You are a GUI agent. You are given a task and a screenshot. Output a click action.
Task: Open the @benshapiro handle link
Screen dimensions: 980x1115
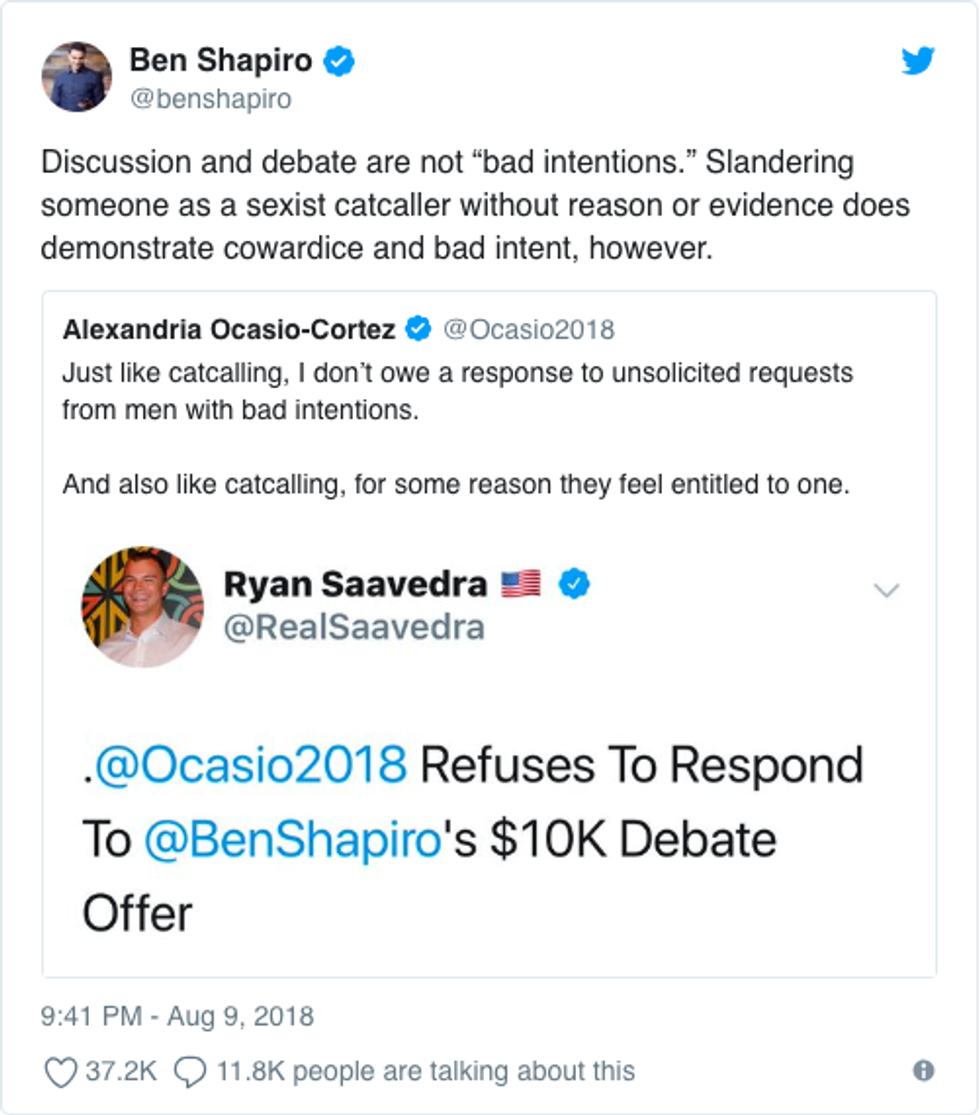click(x=210, y=100)
